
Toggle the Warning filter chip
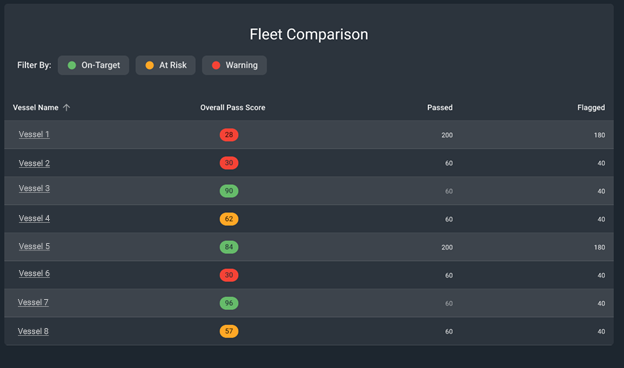tap(234, 65)
